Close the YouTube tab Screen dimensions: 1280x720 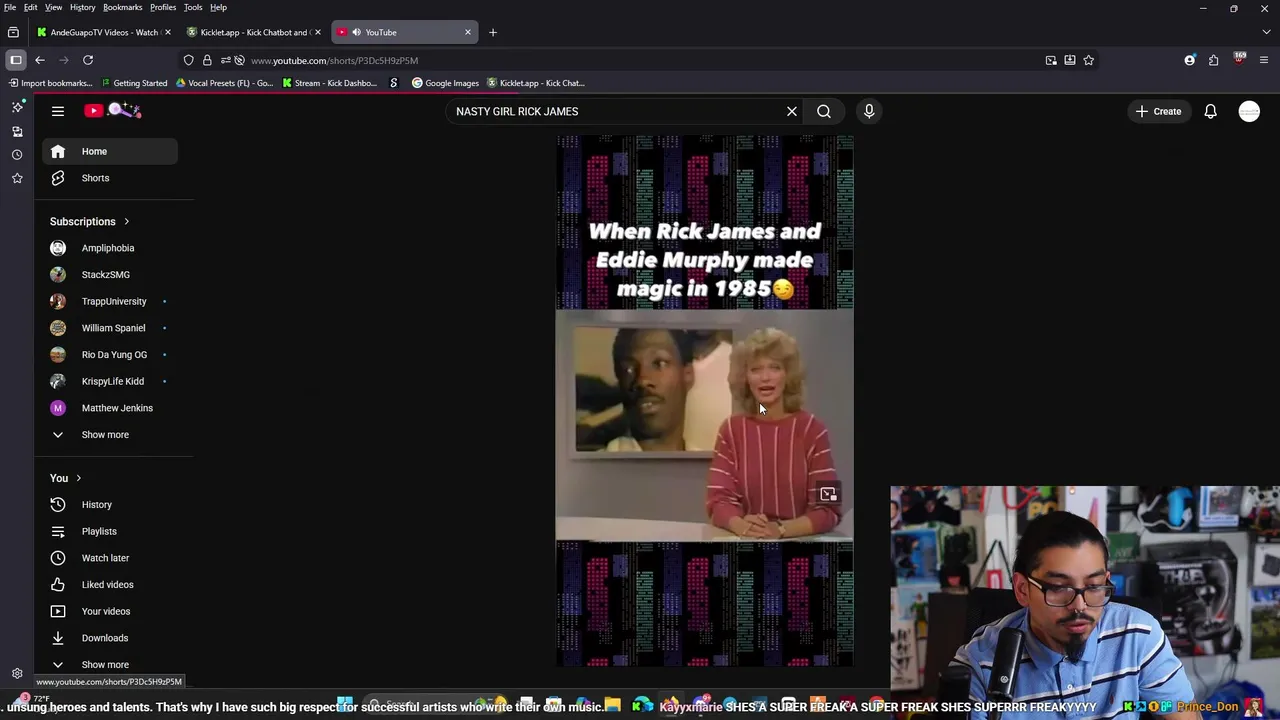tap(467, 32)
